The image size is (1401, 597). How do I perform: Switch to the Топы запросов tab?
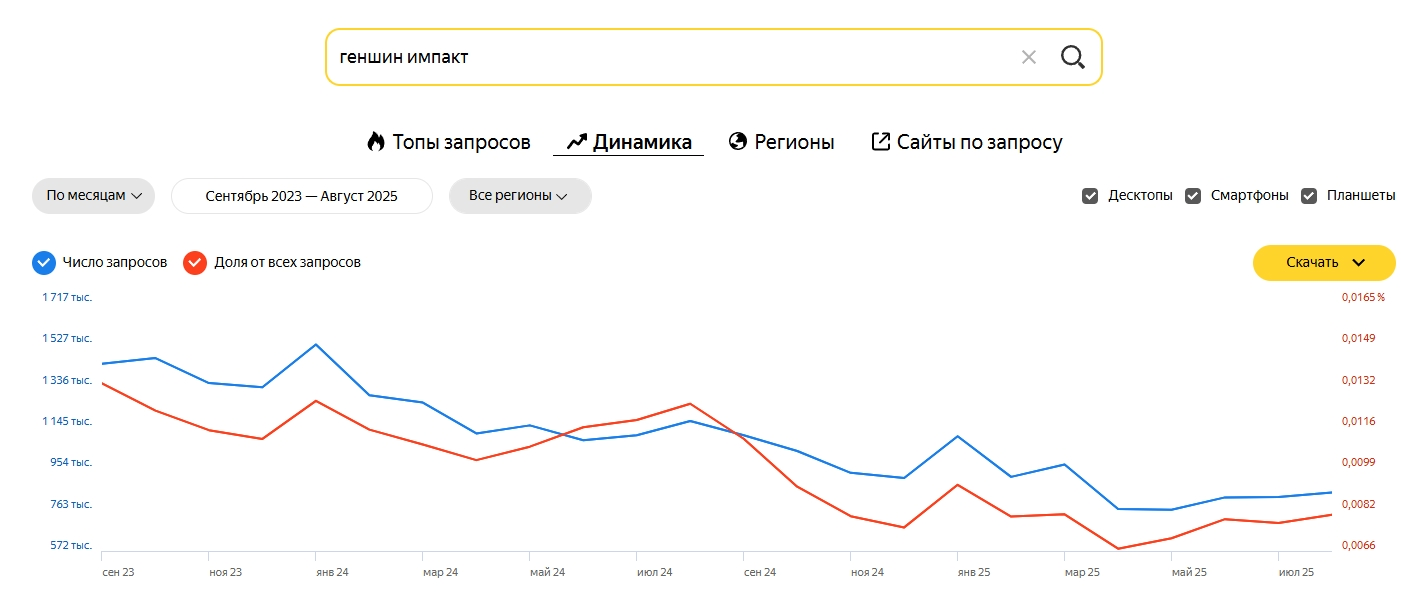tap(460, 142)
